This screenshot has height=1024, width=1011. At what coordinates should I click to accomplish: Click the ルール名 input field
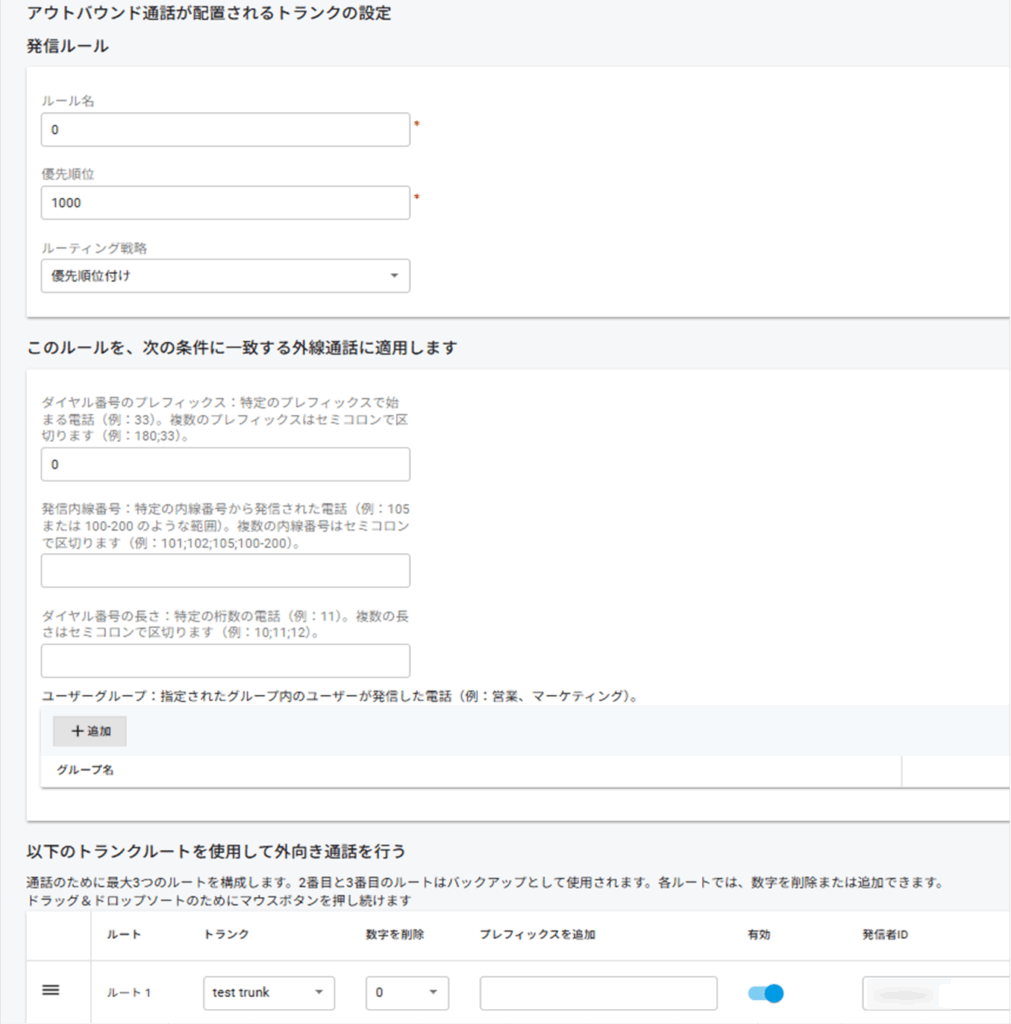point(225,130)
